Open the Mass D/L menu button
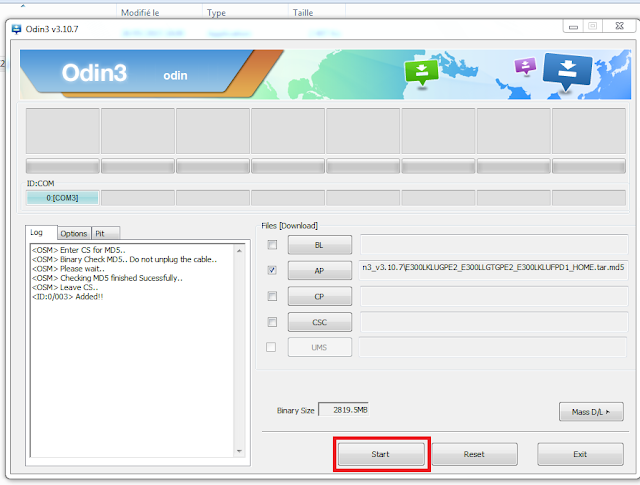The width and height of the screenshot is (640, 485). (x=591, y=412)
